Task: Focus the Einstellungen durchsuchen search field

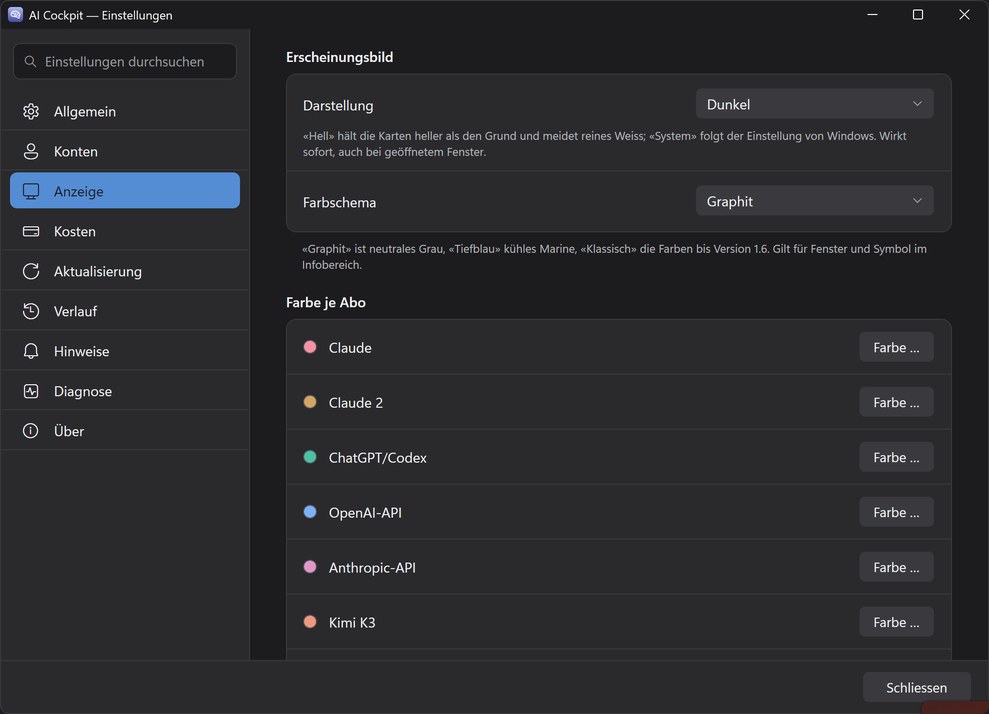Action: (x=125, y=61)
